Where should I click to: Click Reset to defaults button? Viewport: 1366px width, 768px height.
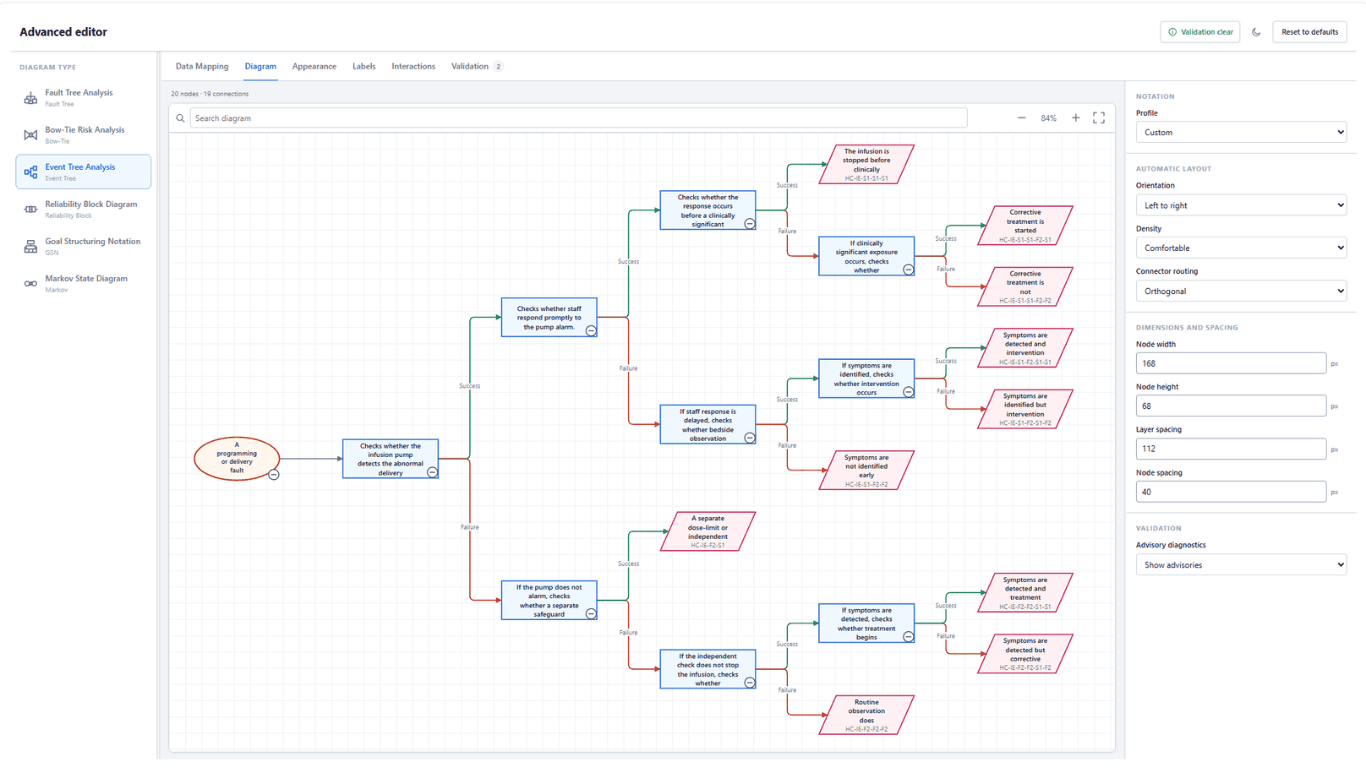(1310, 32)
